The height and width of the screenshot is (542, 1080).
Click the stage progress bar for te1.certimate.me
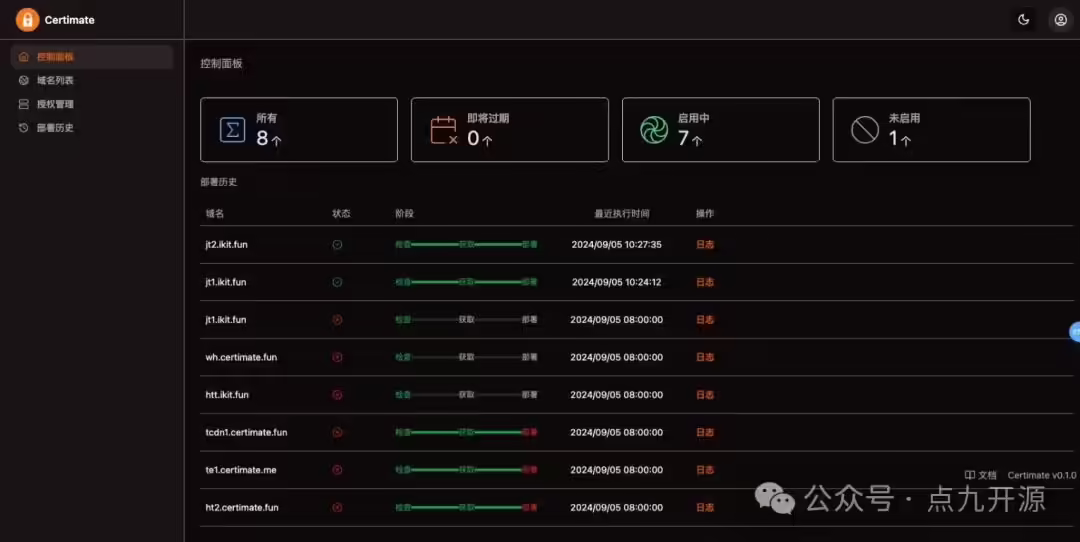tap(466, 470)
